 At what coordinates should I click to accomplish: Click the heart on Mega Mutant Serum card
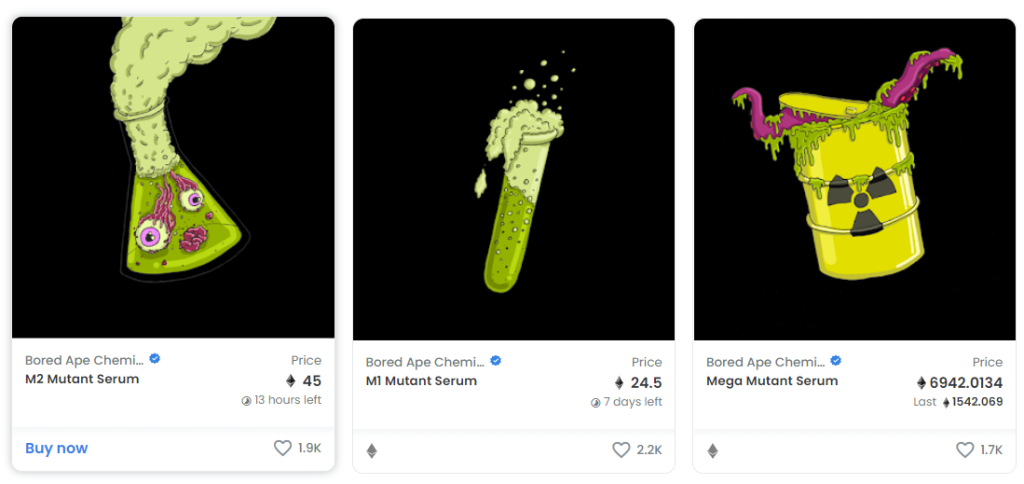coord(965,450)
